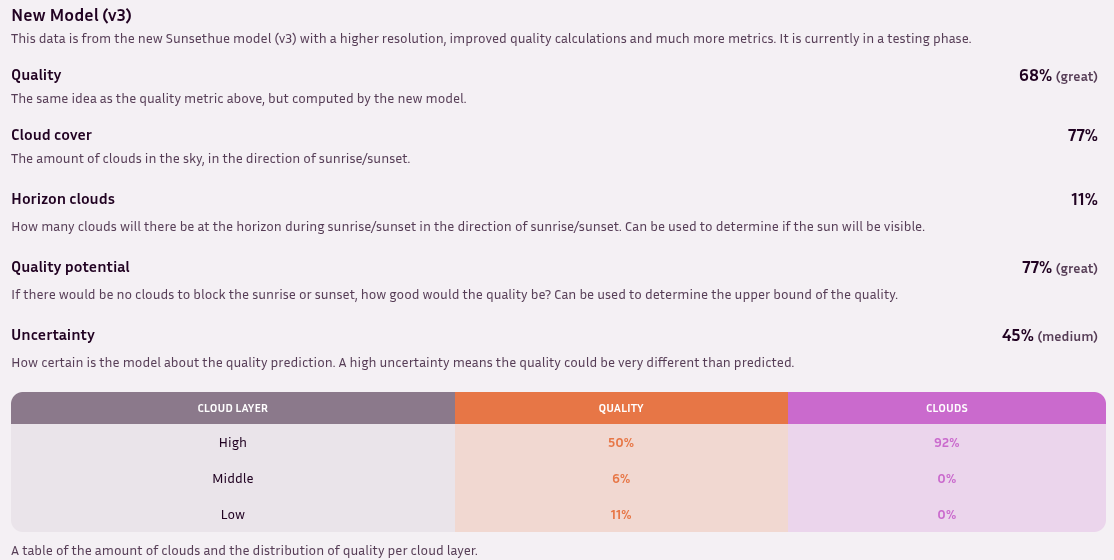Click the Uncertainty heading

[53, 335]
